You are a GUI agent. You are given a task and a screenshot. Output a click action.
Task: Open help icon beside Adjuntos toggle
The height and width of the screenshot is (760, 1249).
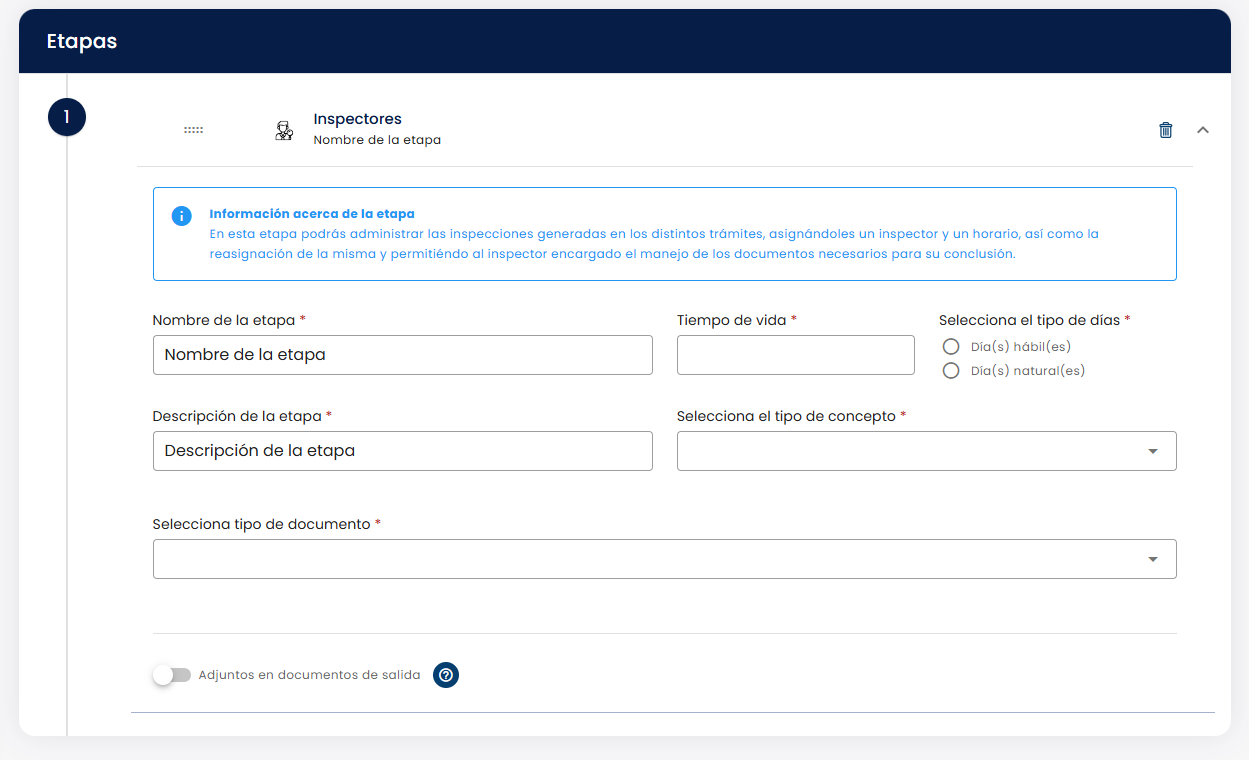[446, 675]
